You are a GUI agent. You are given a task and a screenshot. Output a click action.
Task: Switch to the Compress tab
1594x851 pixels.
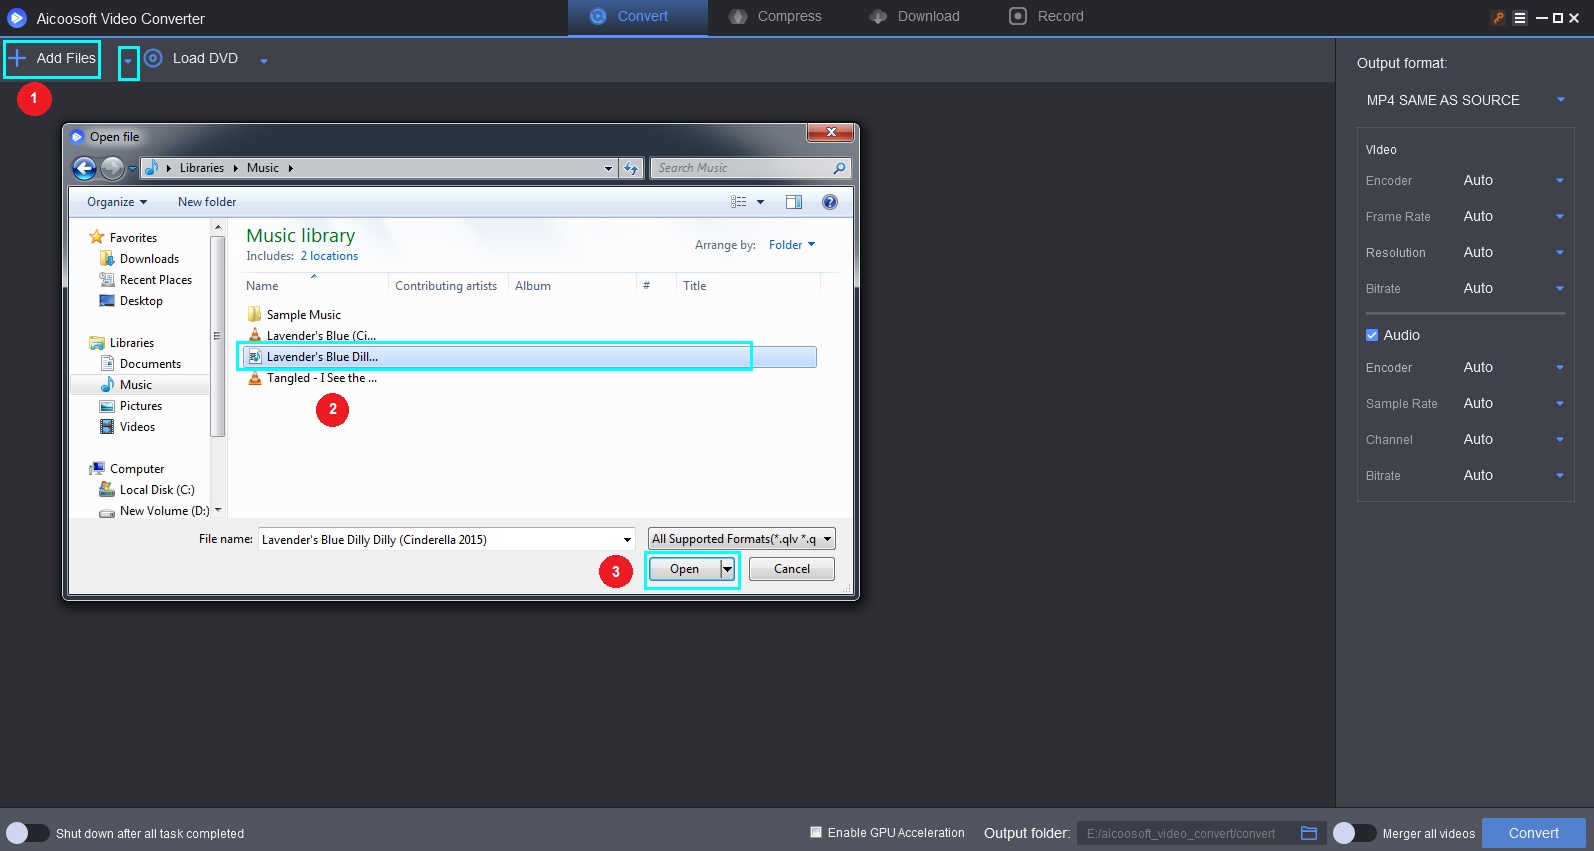[x=775, y=17]
